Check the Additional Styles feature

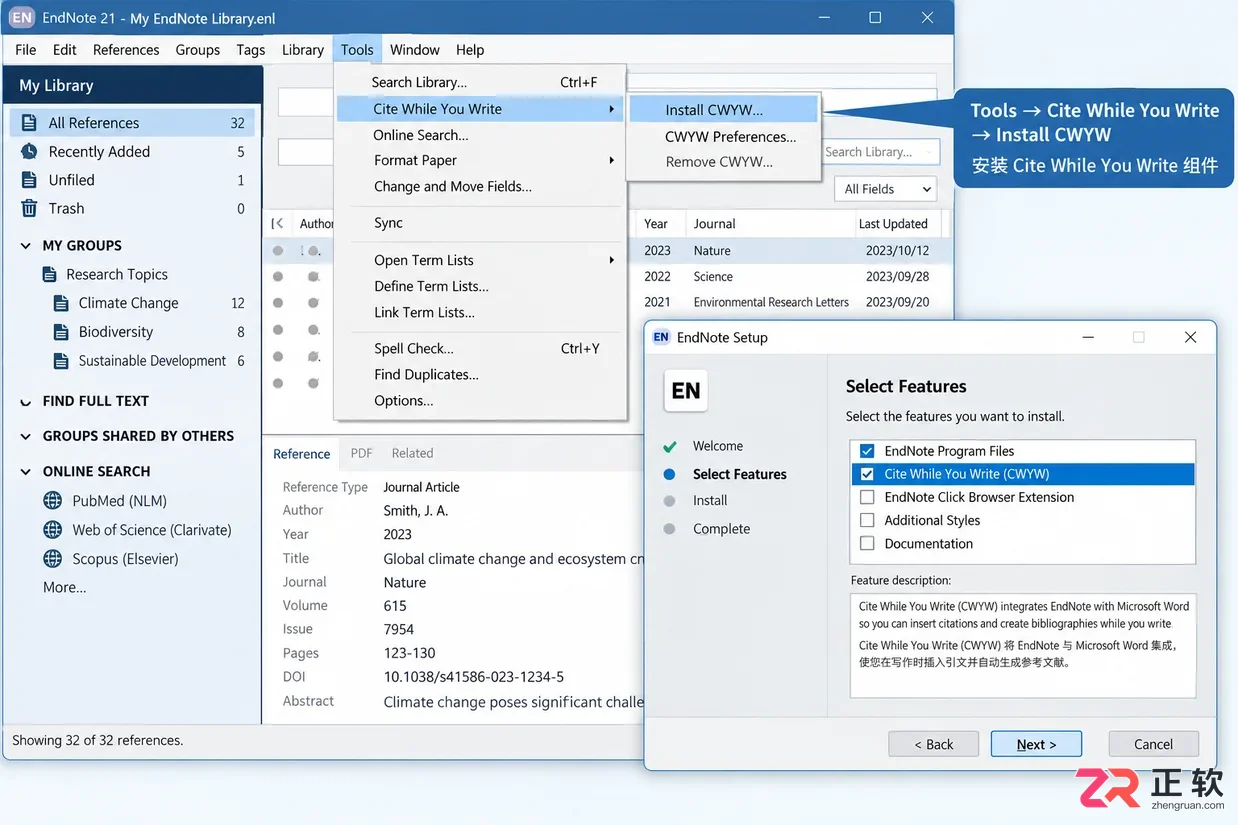pos(867,520)
